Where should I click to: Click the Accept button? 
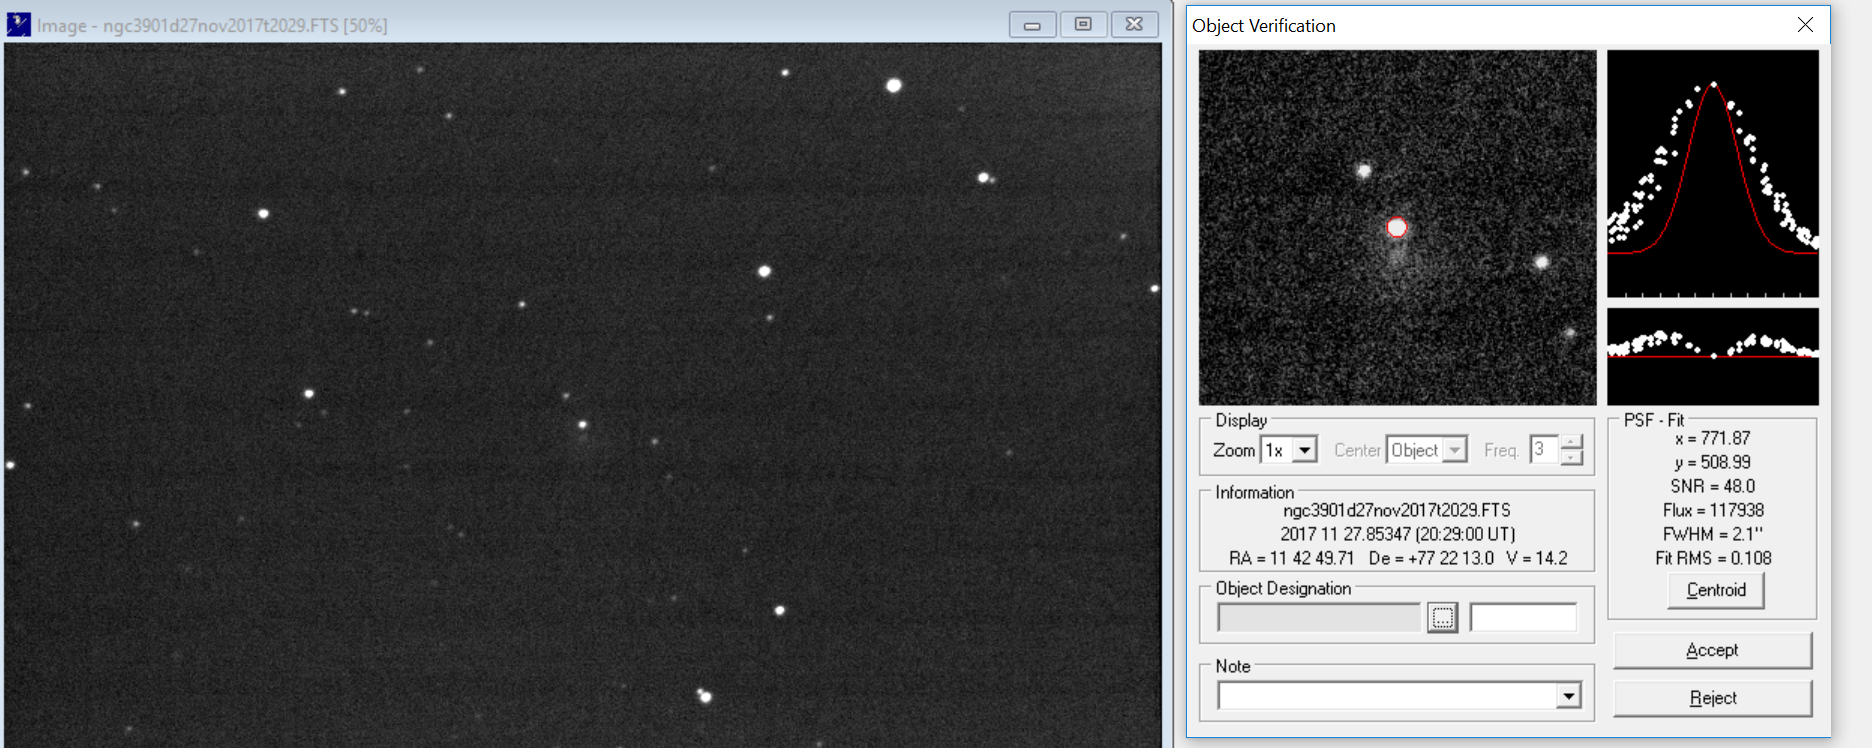pyautogui.click(x=1712, y=650)
